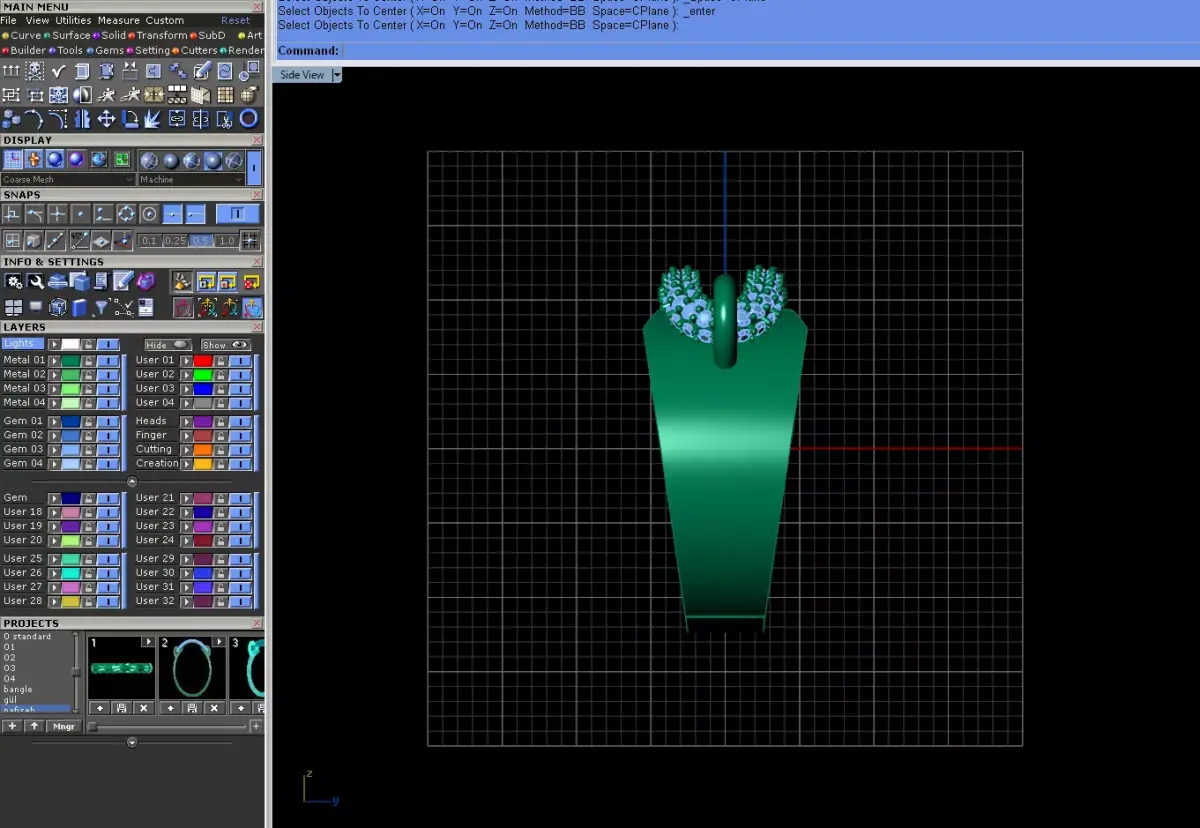Set the snap grid spacing to 0.25
1200x828 pixels.
coord(175,240)
